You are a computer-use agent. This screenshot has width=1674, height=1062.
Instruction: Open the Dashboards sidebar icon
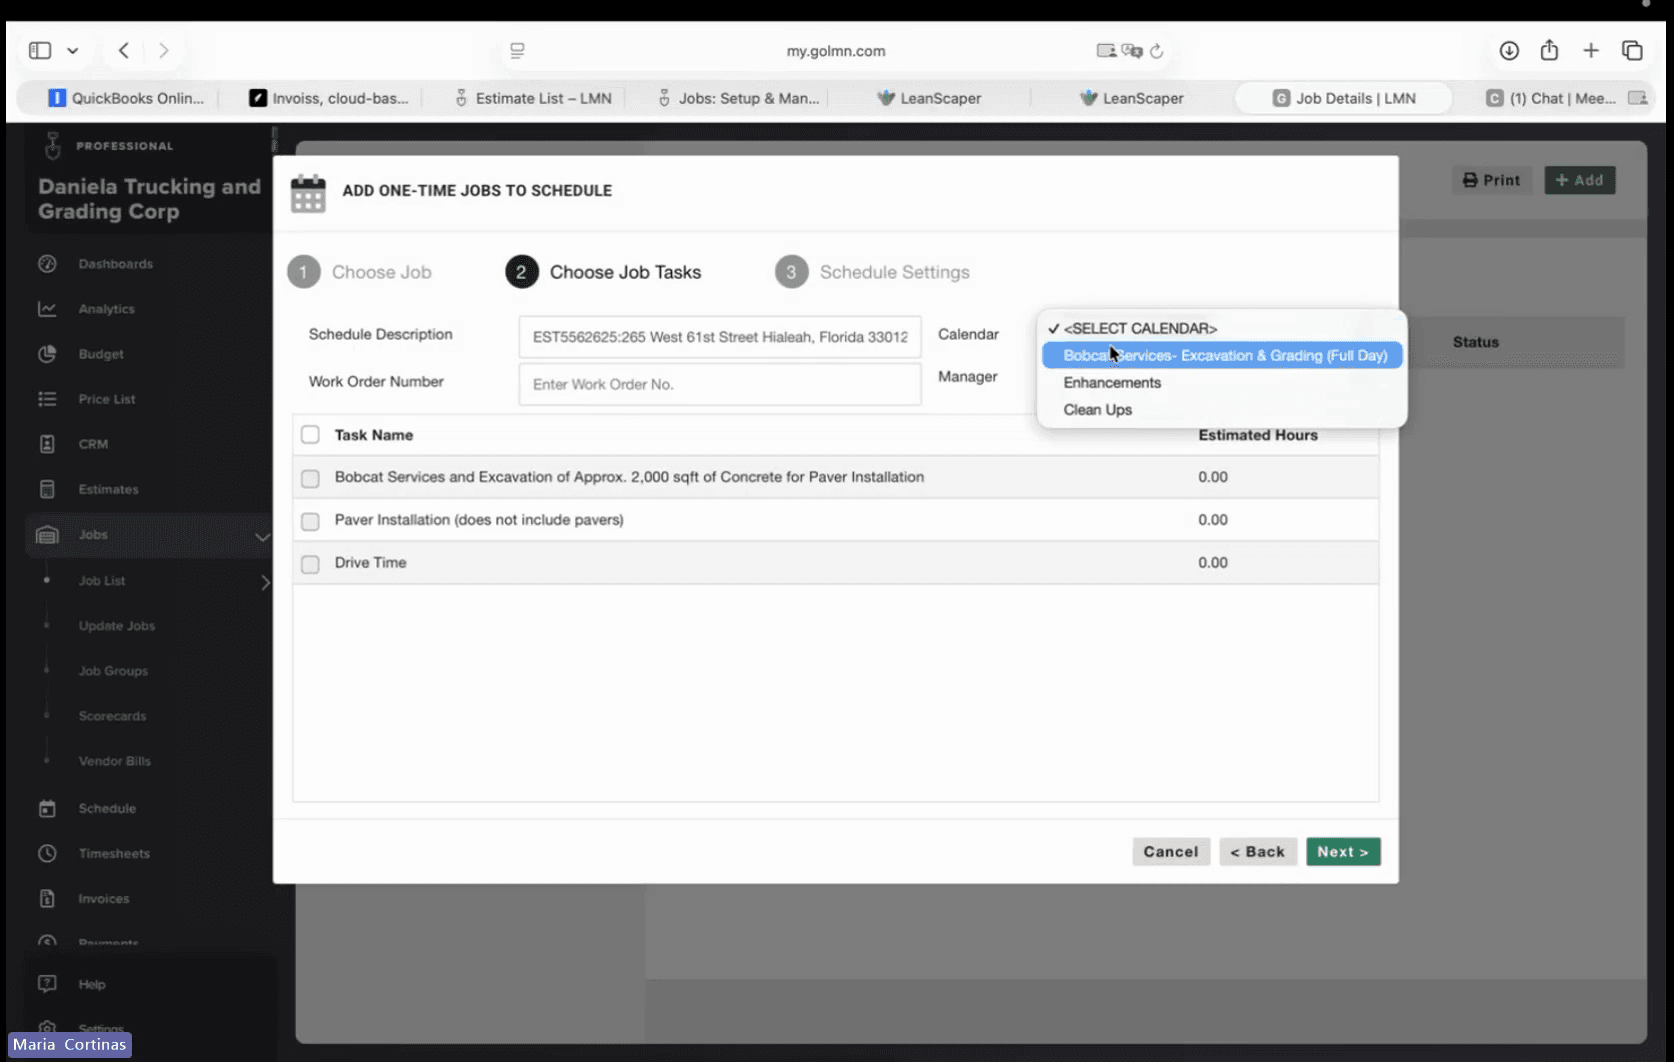(47, 264)
